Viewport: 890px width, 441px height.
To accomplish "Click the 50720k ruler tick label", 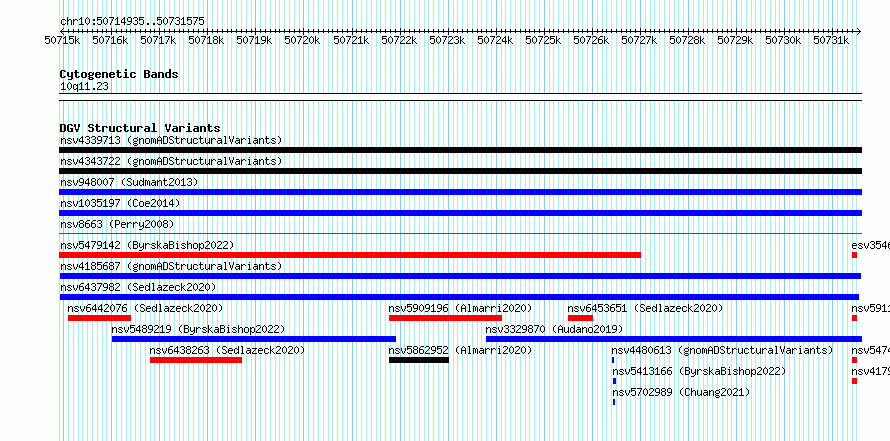I will [303, 40].
